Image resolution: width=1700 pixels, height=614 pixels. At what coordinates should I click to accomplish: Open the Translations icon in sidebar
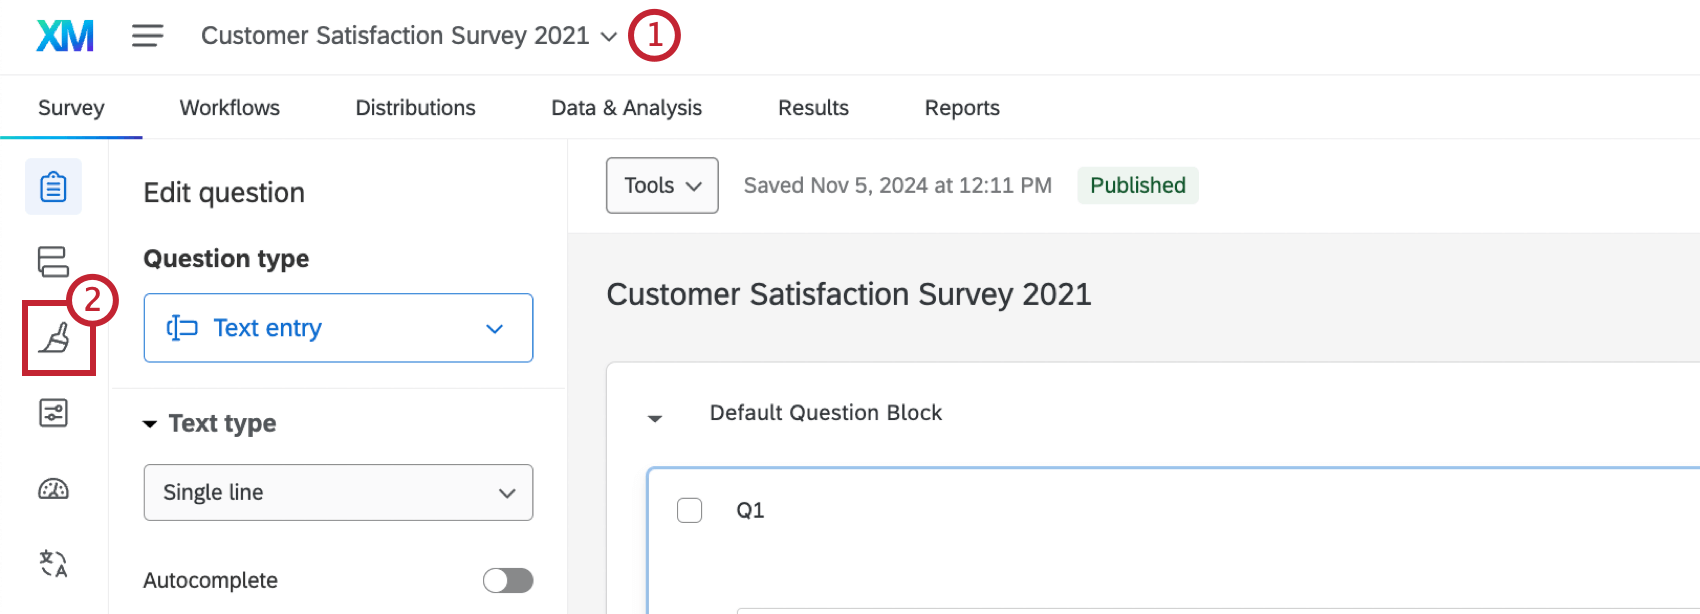[53, 564]
